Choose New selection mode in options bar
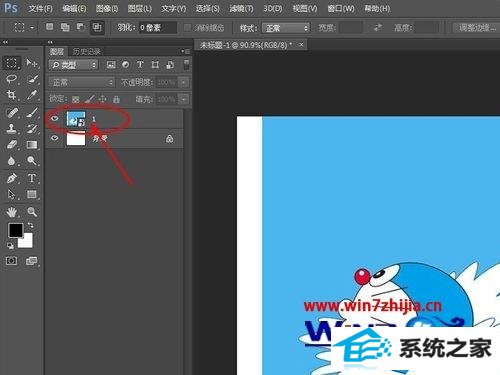 pos(50,27)
